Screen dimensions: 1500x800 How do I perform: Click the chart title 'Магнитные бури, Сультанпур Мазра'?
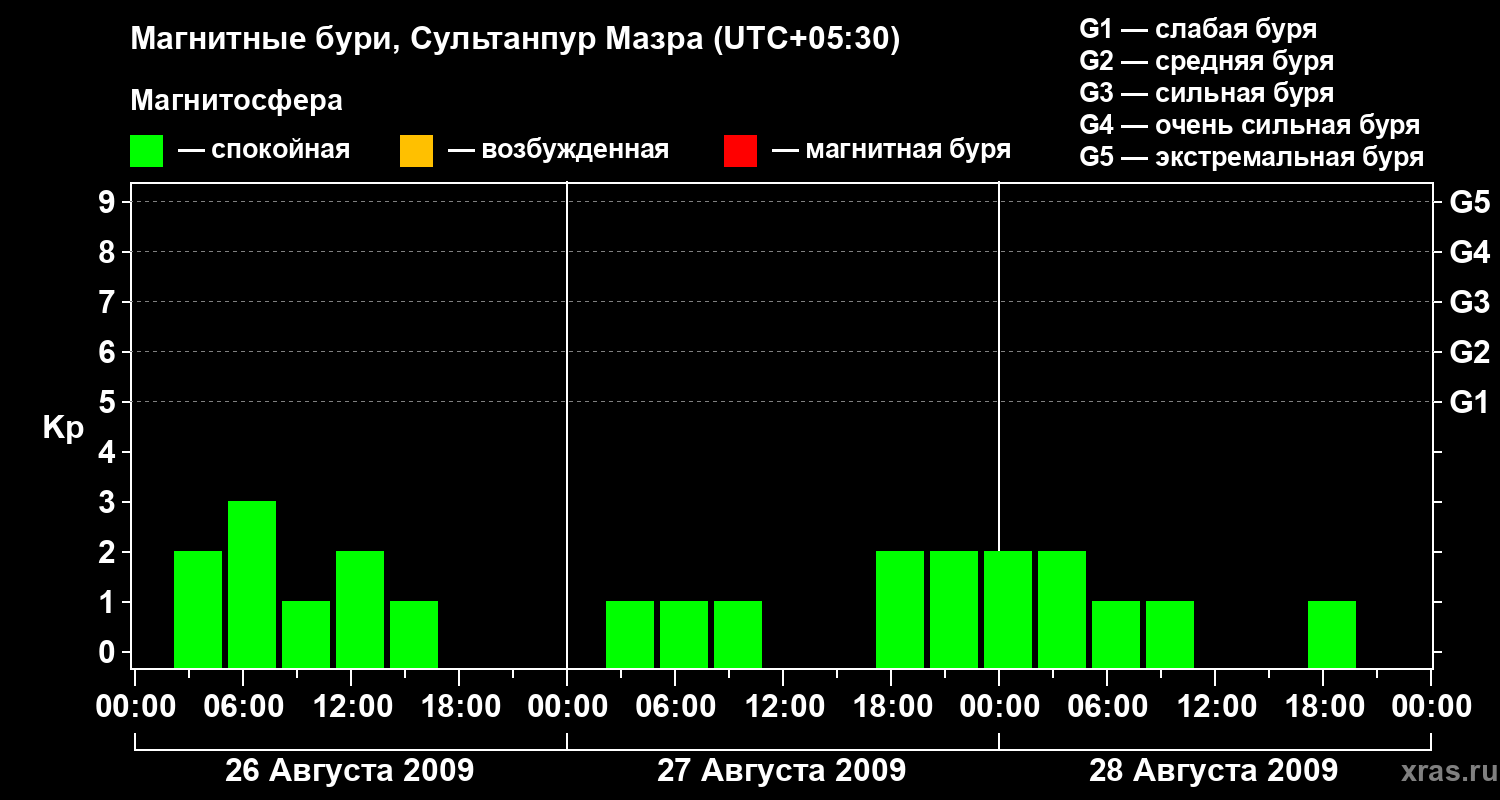(x=515, y=39)
